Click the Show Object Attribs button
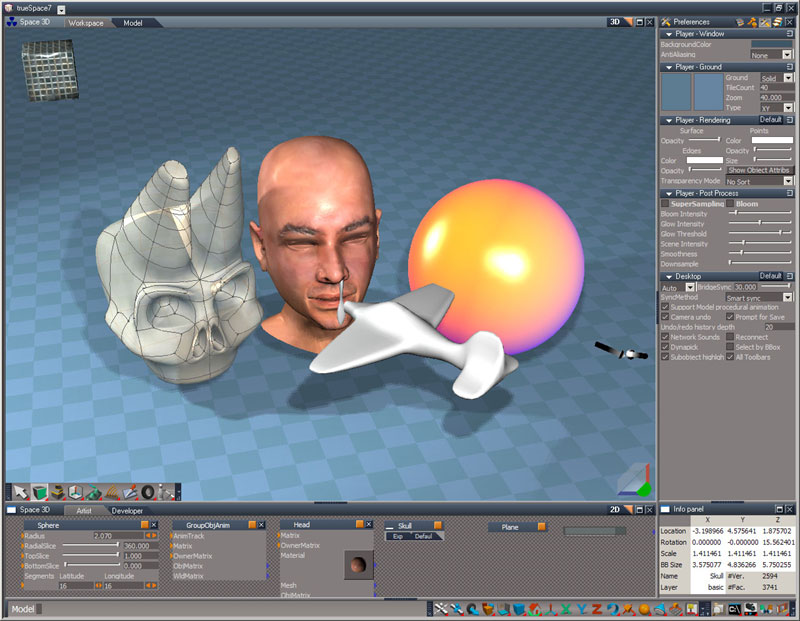The width and height of the screenshot is (800, 621). pyautogui.click(x=758, y=170)
